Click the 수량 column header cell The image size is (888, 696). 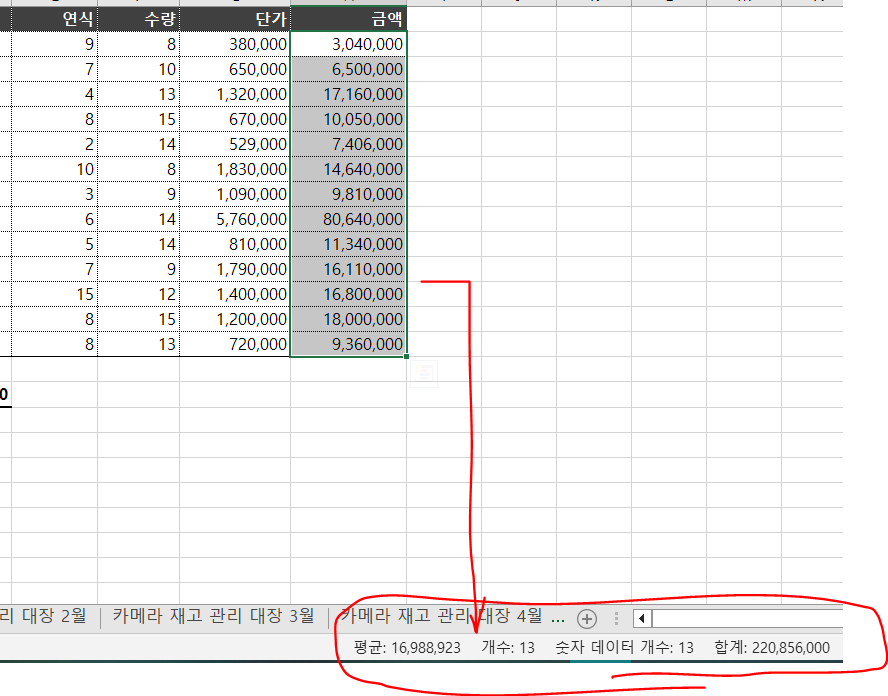(139, 19)
